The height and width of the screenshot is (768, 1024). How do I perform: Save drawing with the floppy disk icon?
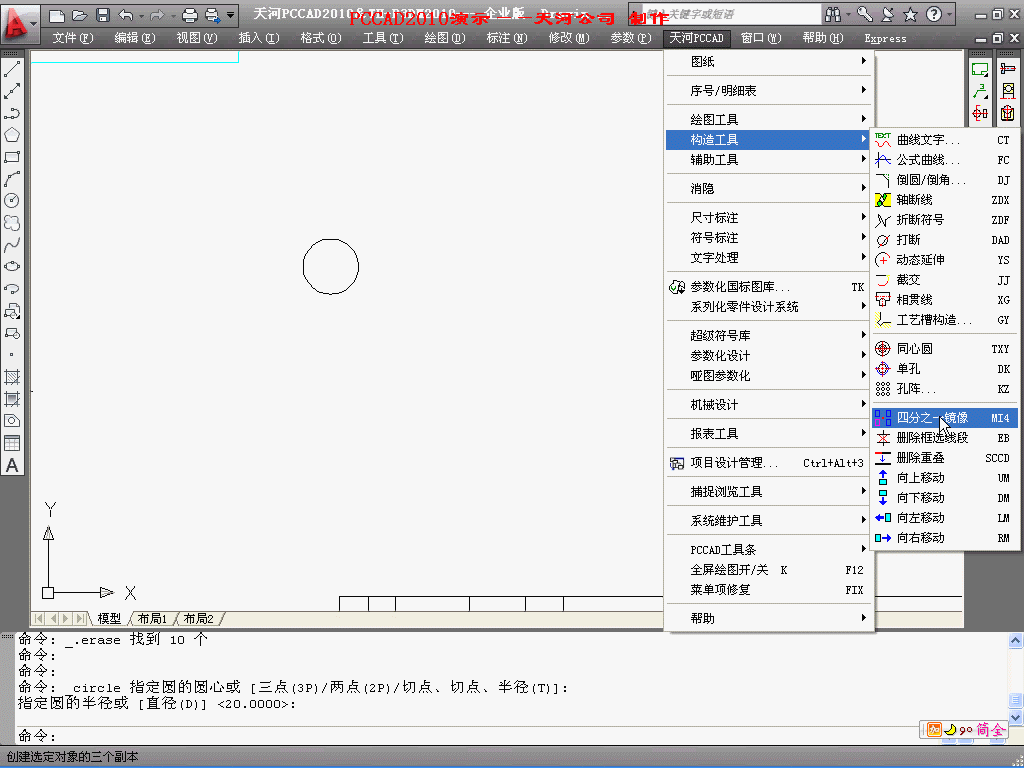click(103, 15)
